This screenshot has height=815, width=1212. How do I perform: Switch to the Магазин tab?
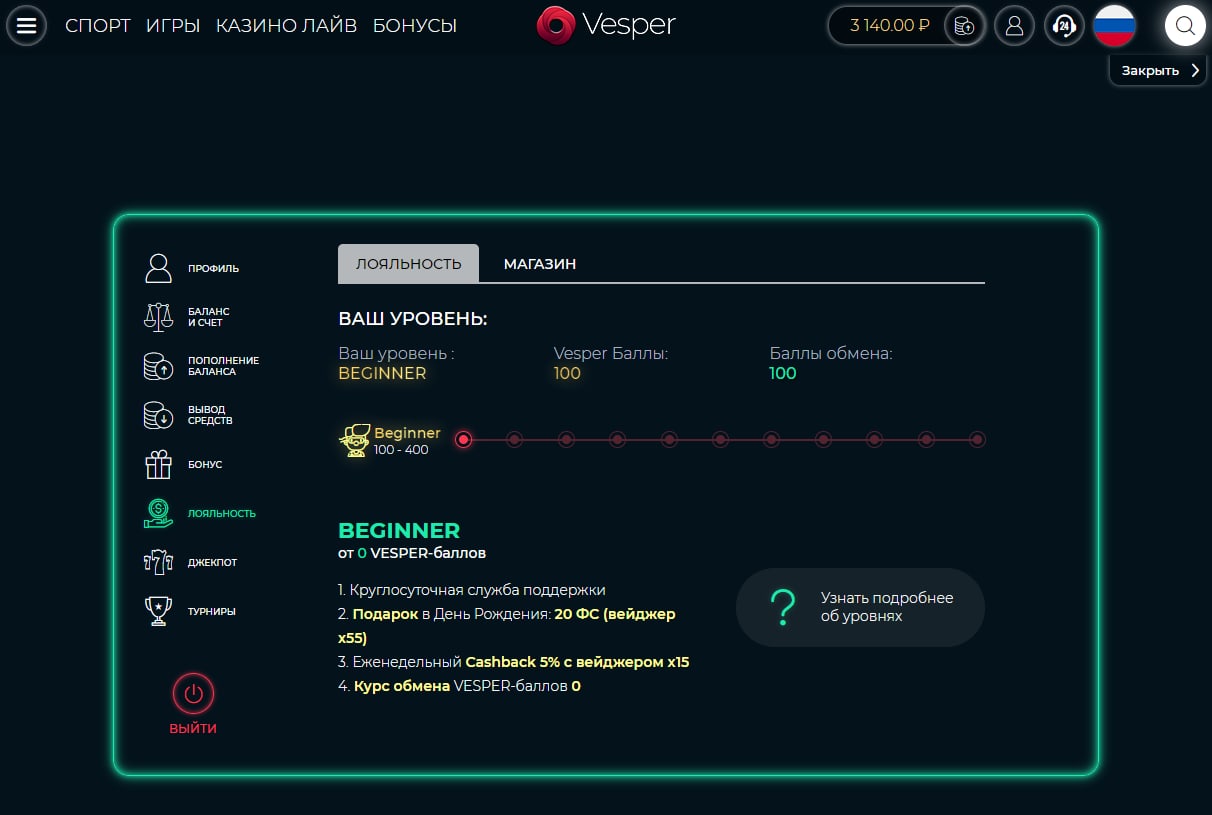coord(539,264)
